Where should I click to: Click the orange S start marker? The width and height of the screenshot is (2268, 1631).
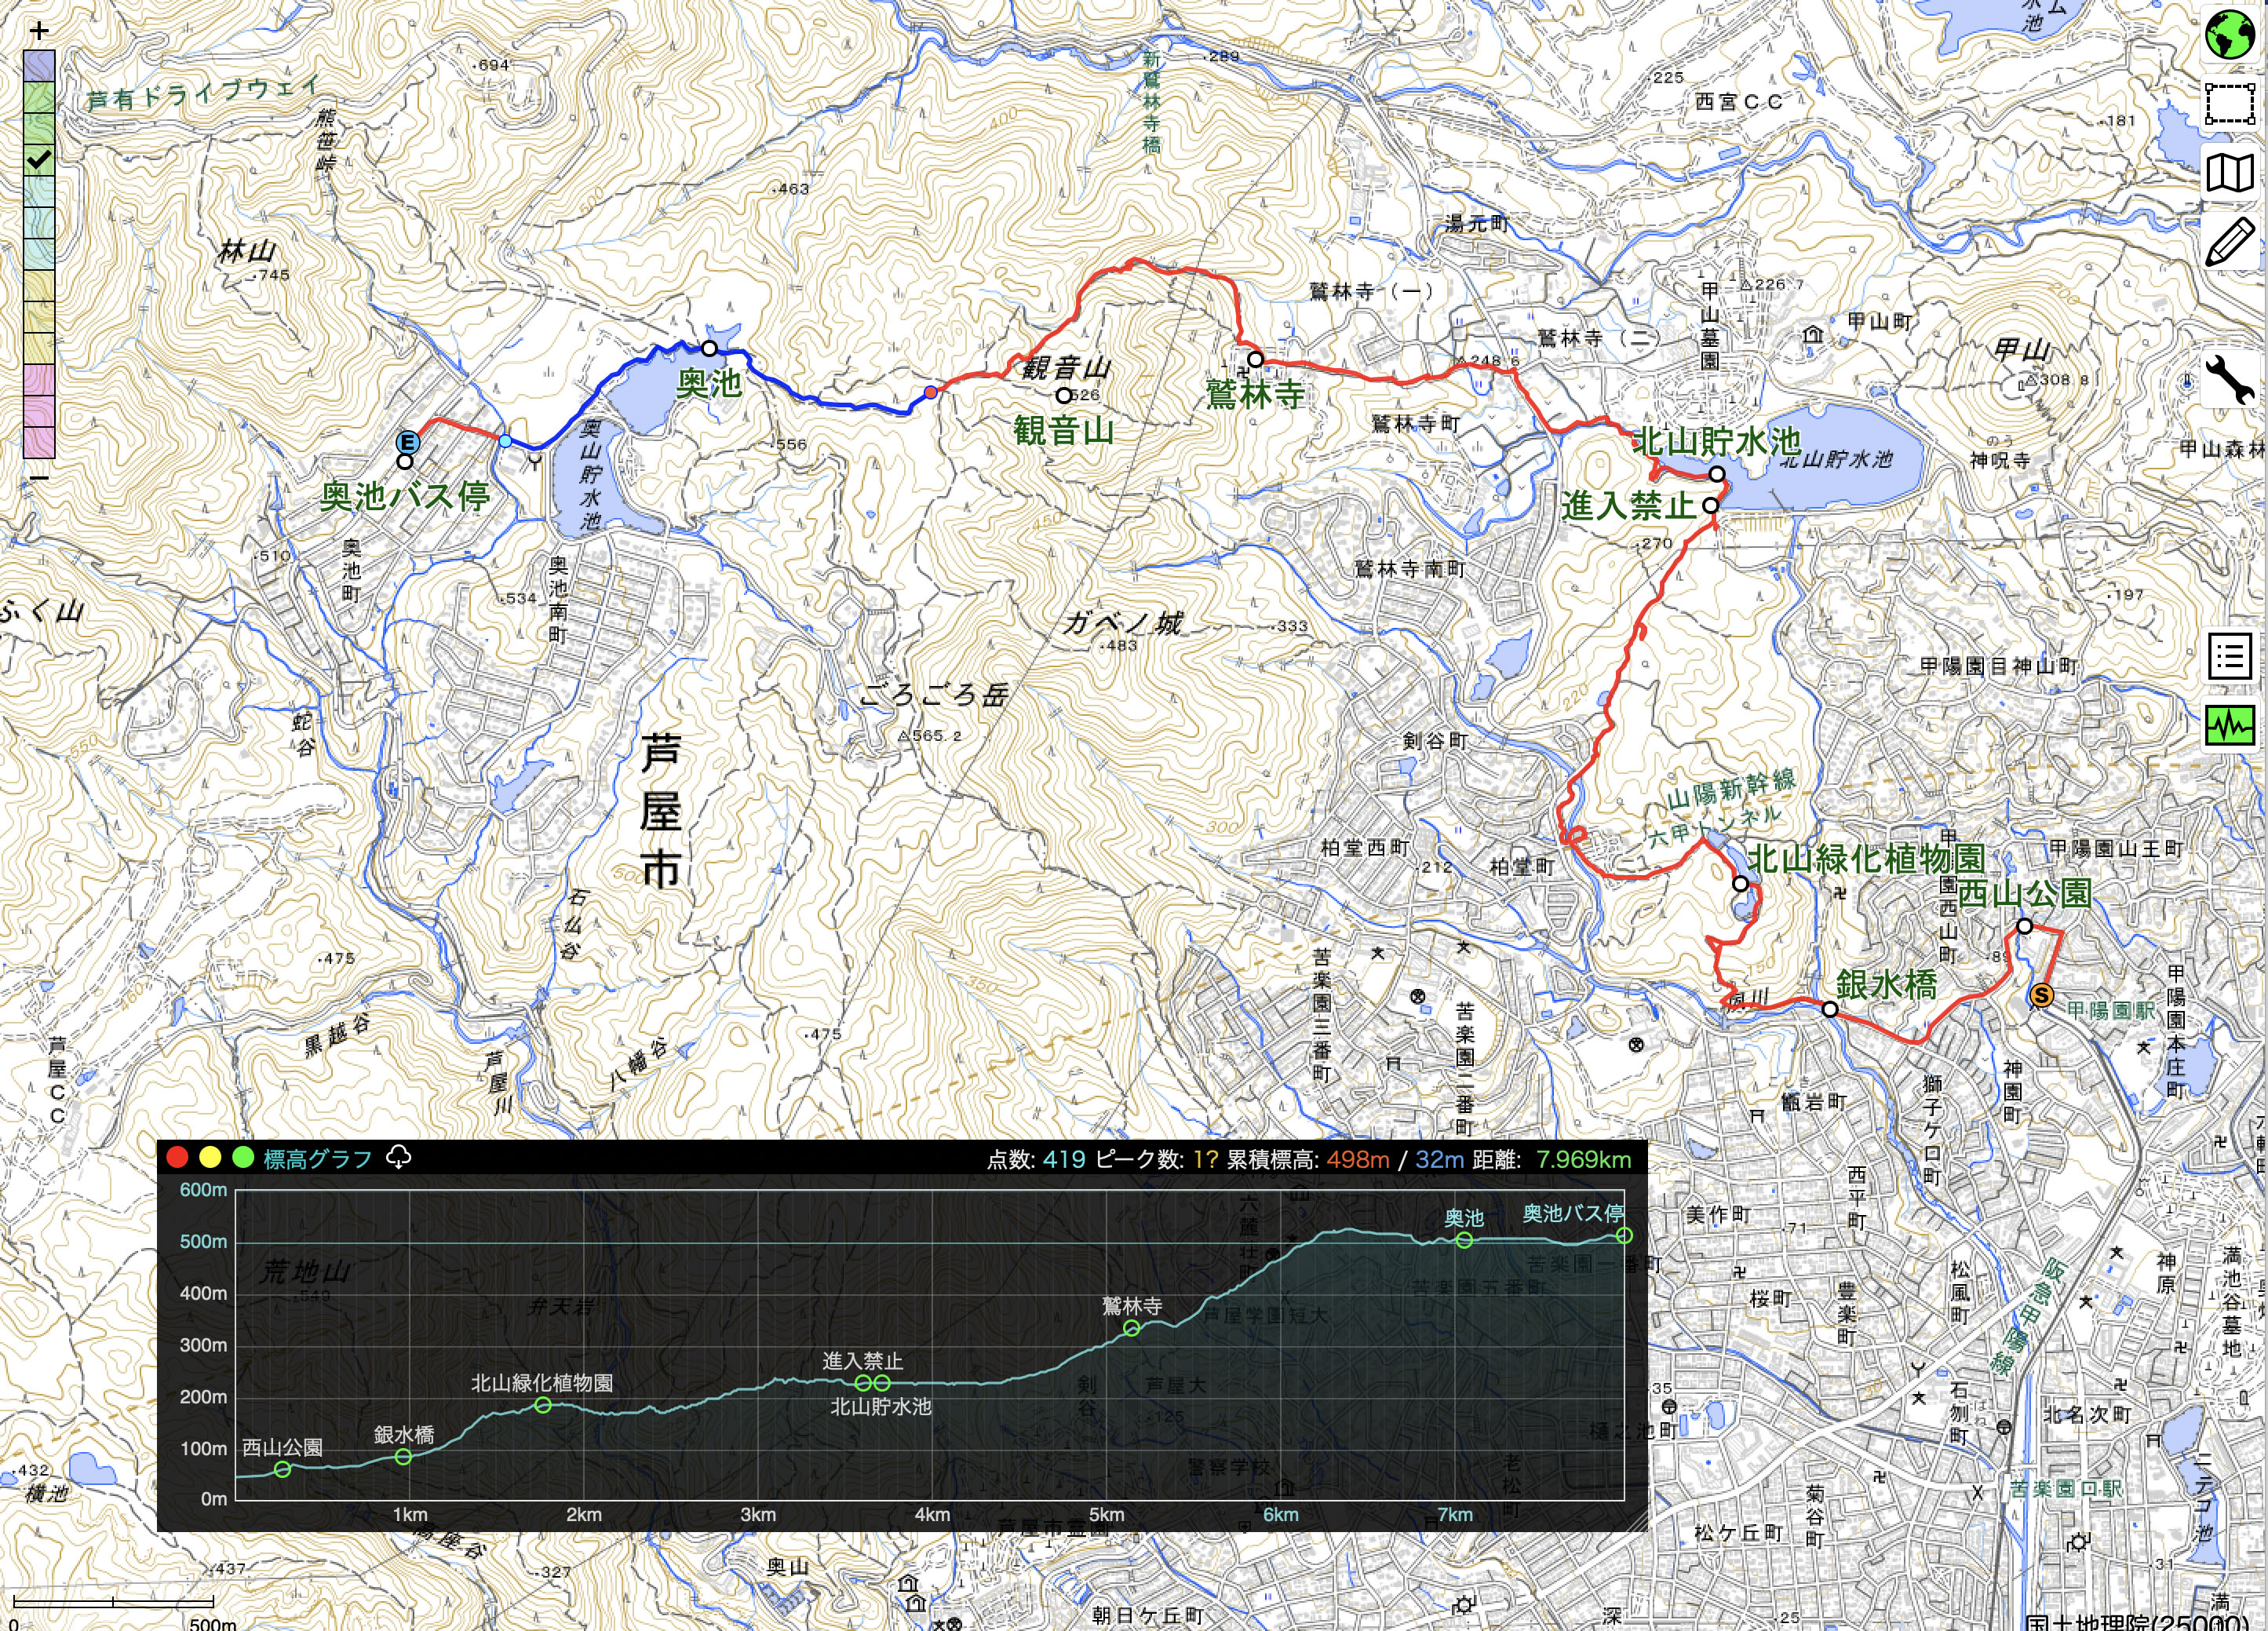2041,995
